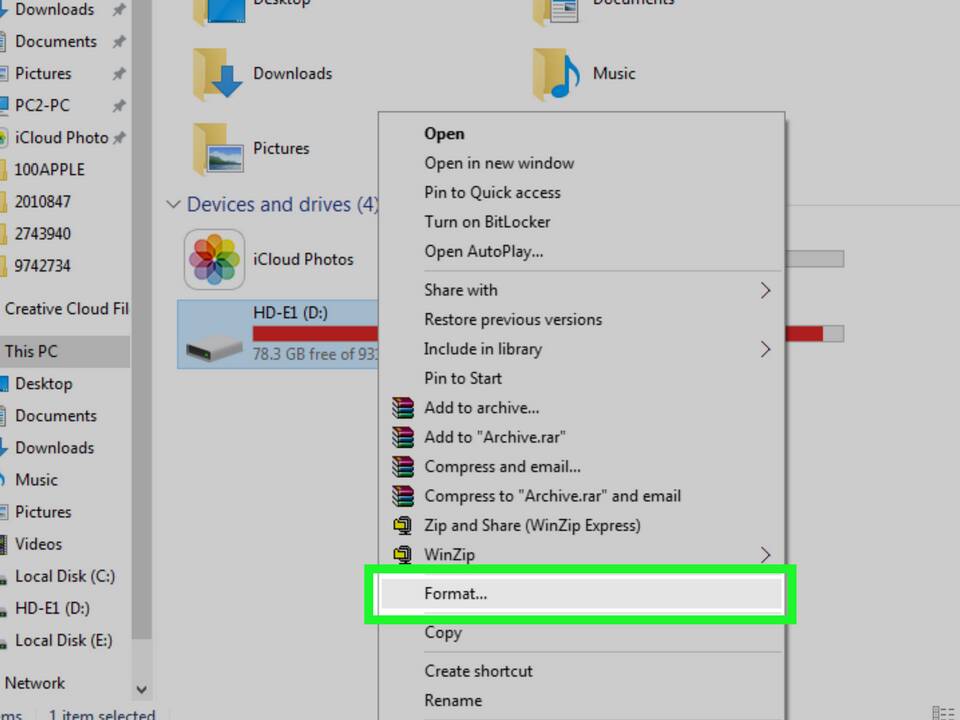
Task: Click WinRAR icon next to Compress and email
Action: tap(403, 467)
